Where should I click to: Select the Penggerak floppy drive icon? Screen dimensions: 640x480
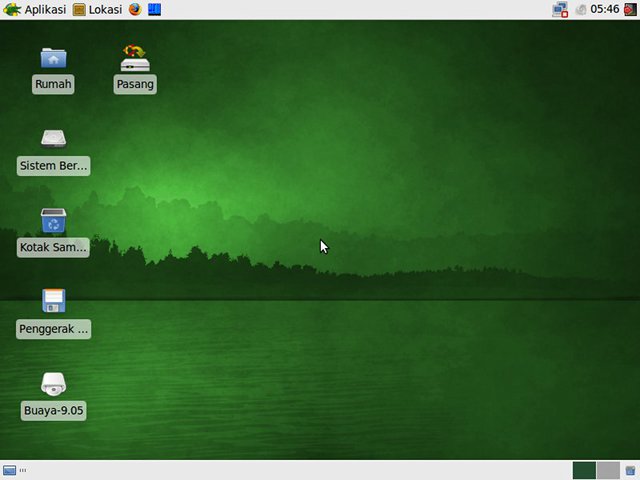click(x=53, y=301)
